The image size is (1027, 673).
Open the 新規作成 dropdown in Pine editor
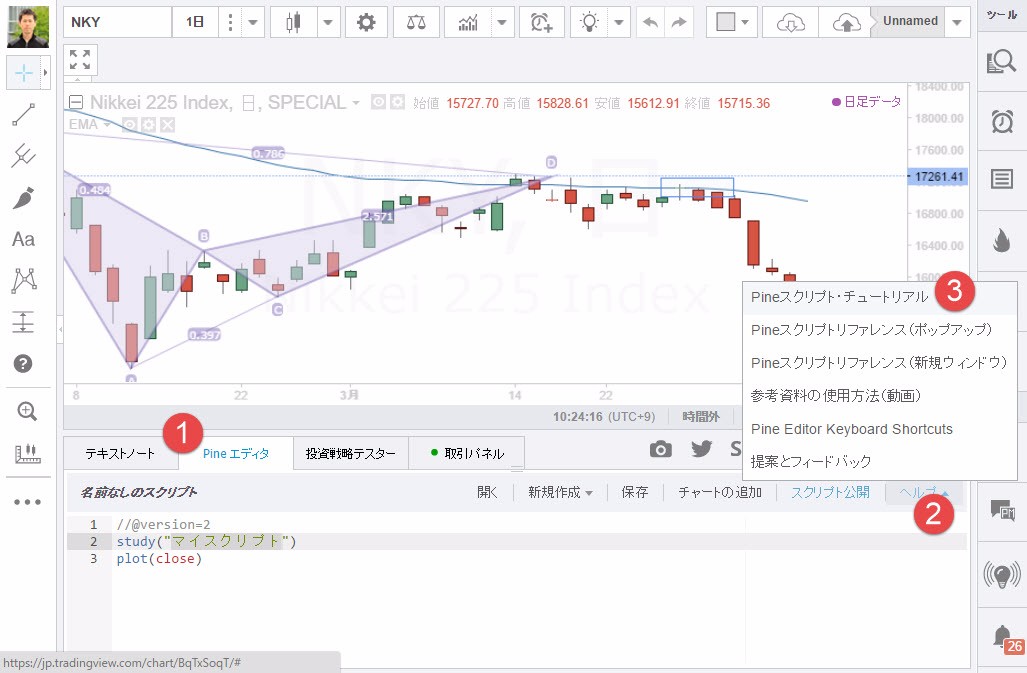point(560,492)
